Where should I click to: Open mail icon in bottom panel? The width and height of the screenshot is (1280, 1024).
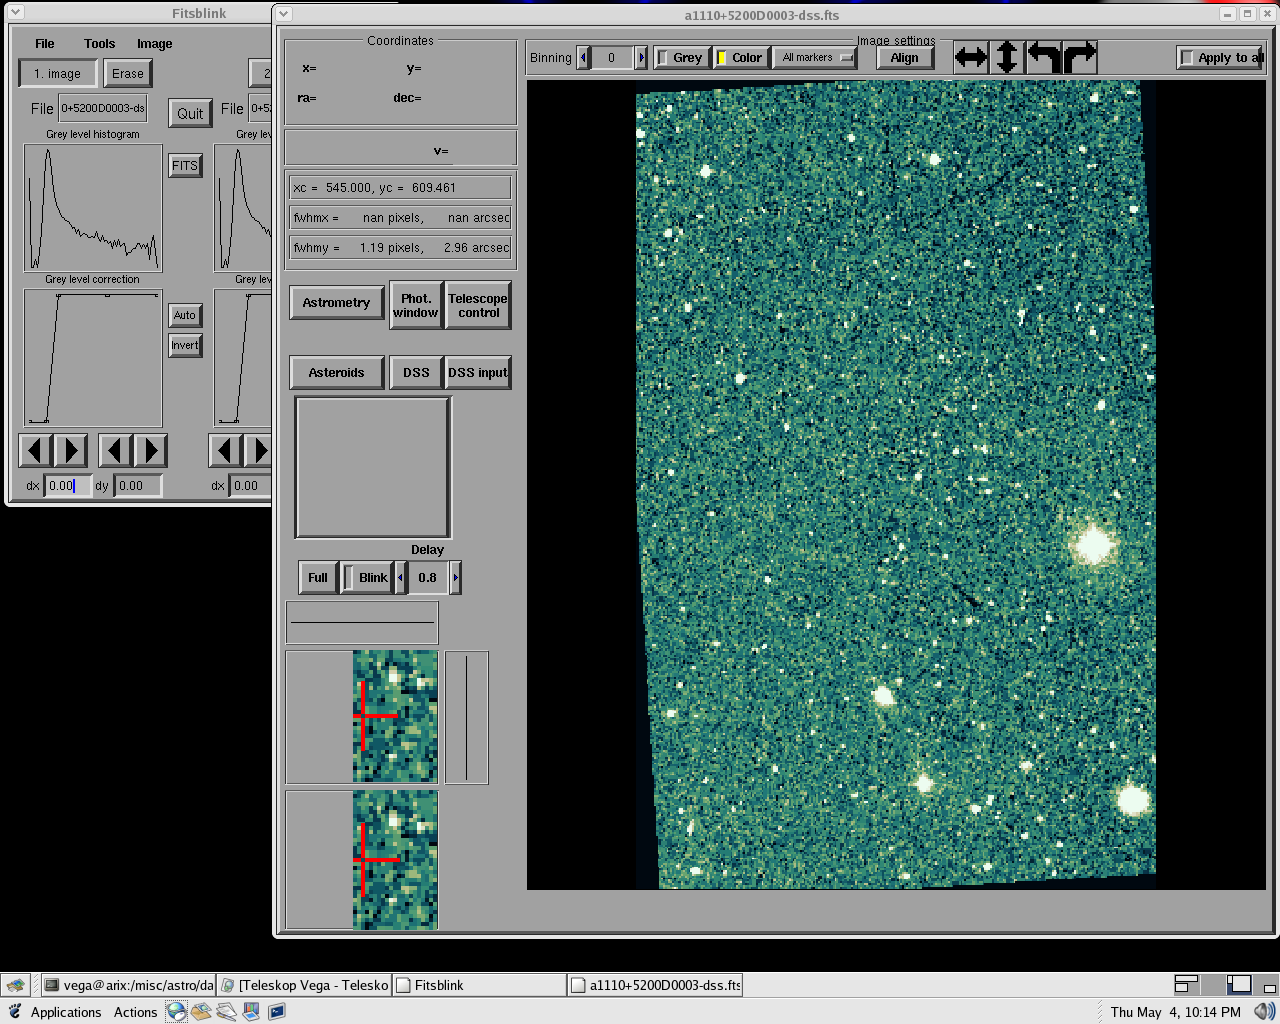[x=201, y=1011]
